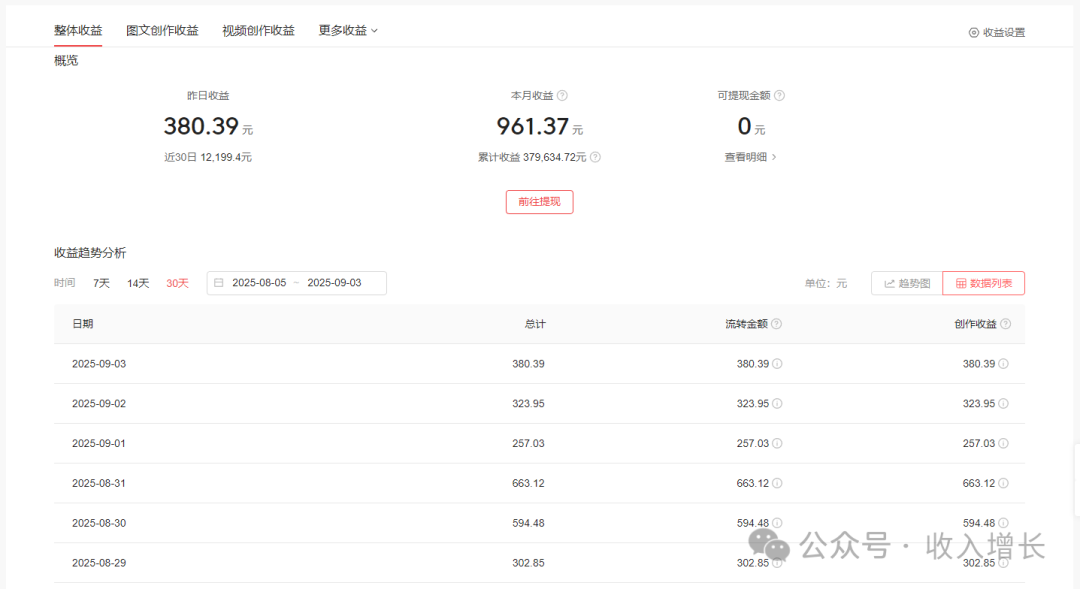The image size is (1080, 589).
Task: Click 总计 value 663.12
Action: coord(528,484)
